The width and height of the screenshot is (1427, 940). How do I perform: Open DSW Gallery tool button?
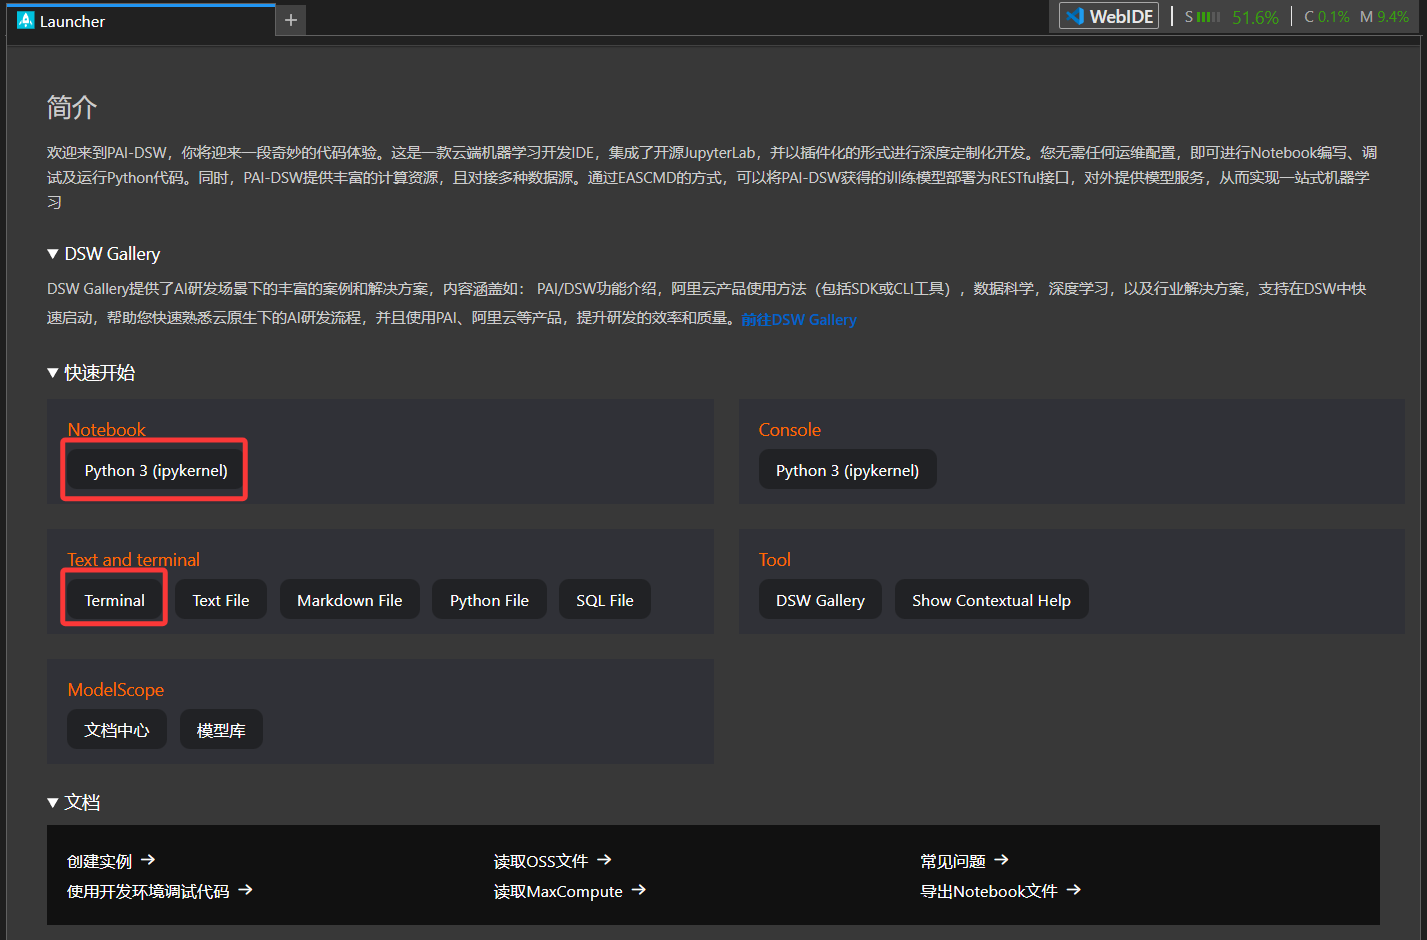[x=820, y=600]
